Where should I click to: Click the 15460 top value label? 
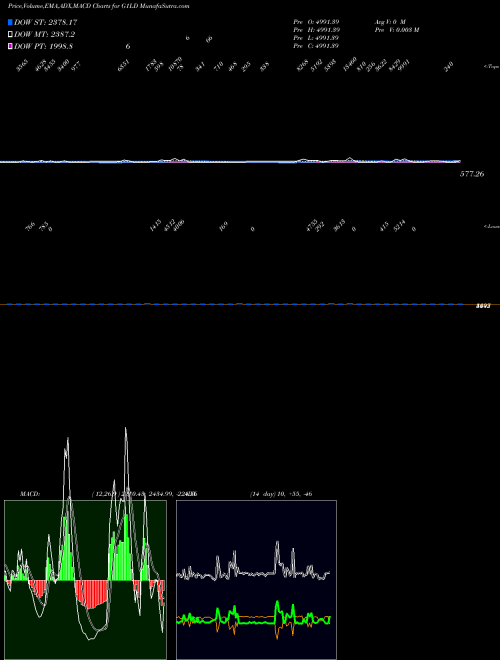click(x=350, y=64)
